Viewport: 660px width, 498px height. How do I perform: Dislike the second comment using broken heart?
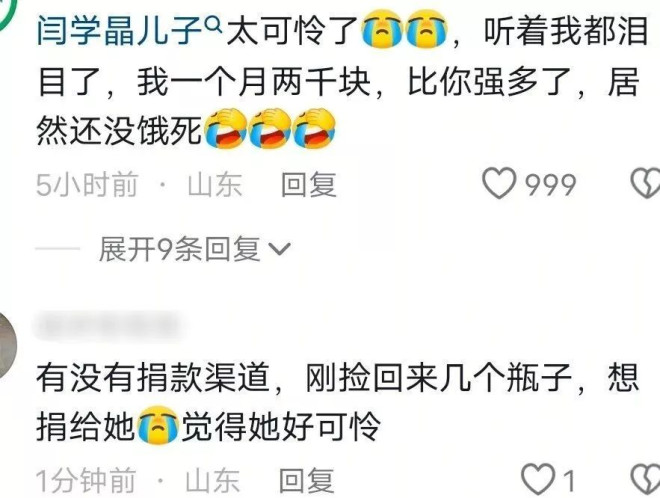click(x=646, y=479)
